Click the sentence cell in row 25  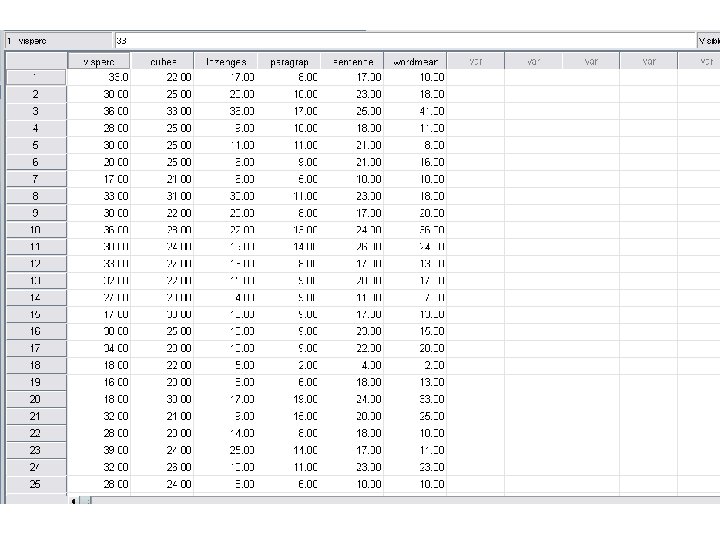pos(352,484)
